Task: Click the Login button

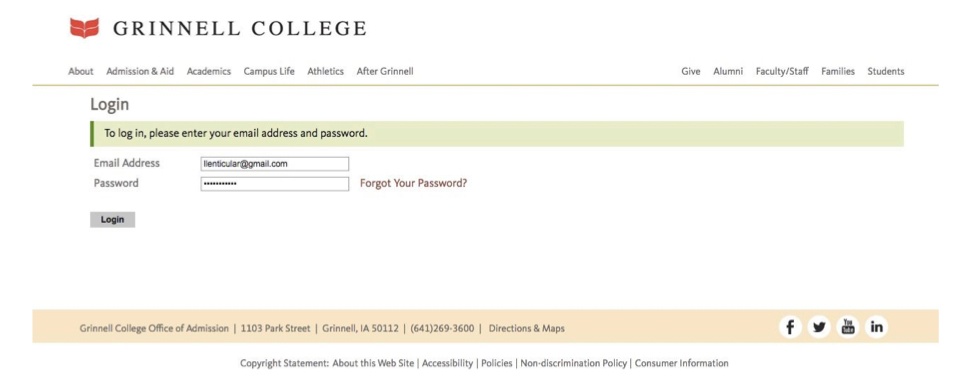Action: pos(113,220)
